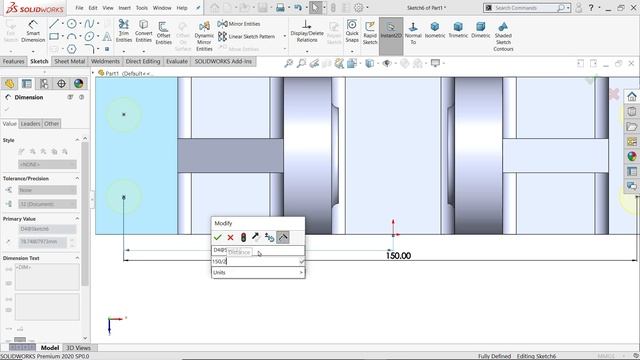This screenshot has width=640, height=360.
Task: Select the Corner Rectangle tool
Action: pyautogui.click(x=53, y=36)
